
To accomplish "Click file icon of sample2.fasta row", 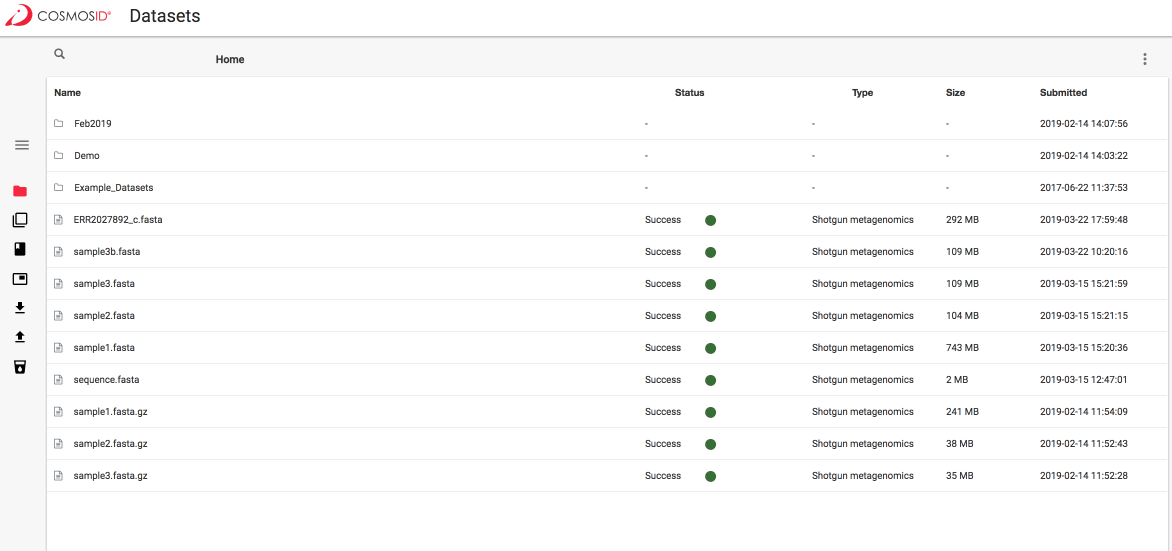I will 58,315.
